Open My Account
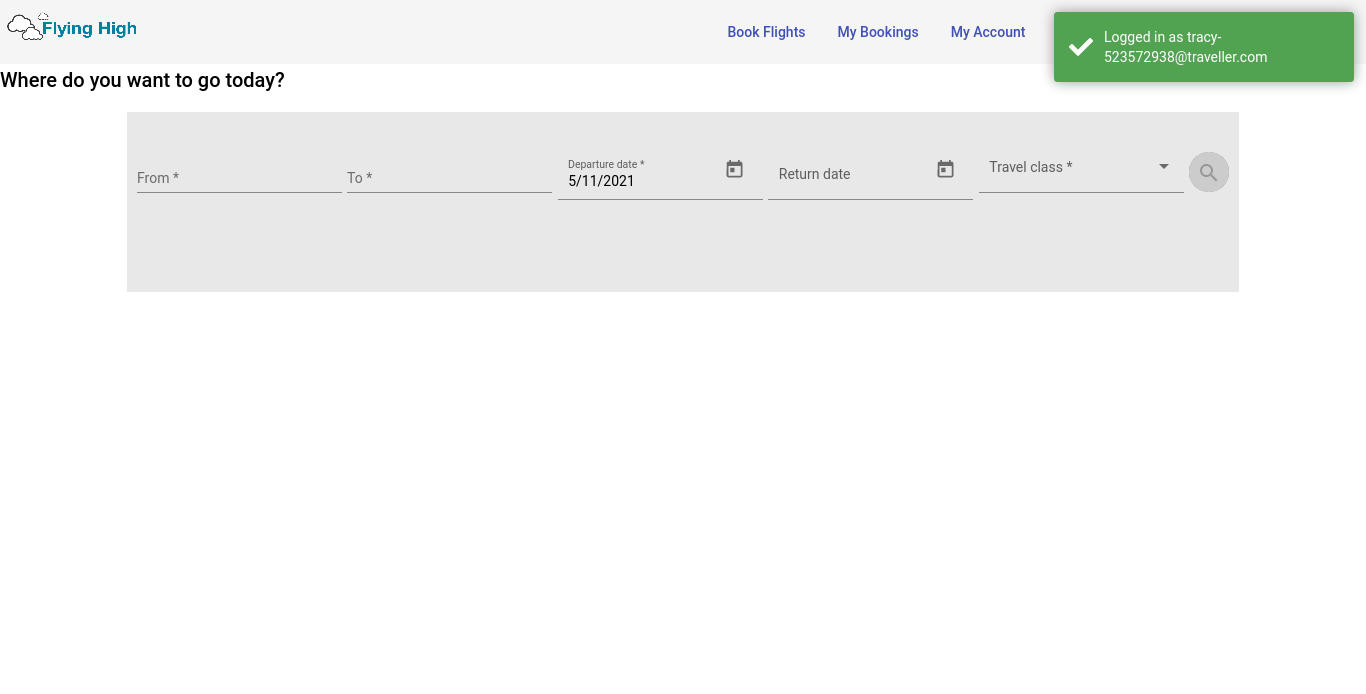Screen dimensions: 1366x694 pos(987,32)
